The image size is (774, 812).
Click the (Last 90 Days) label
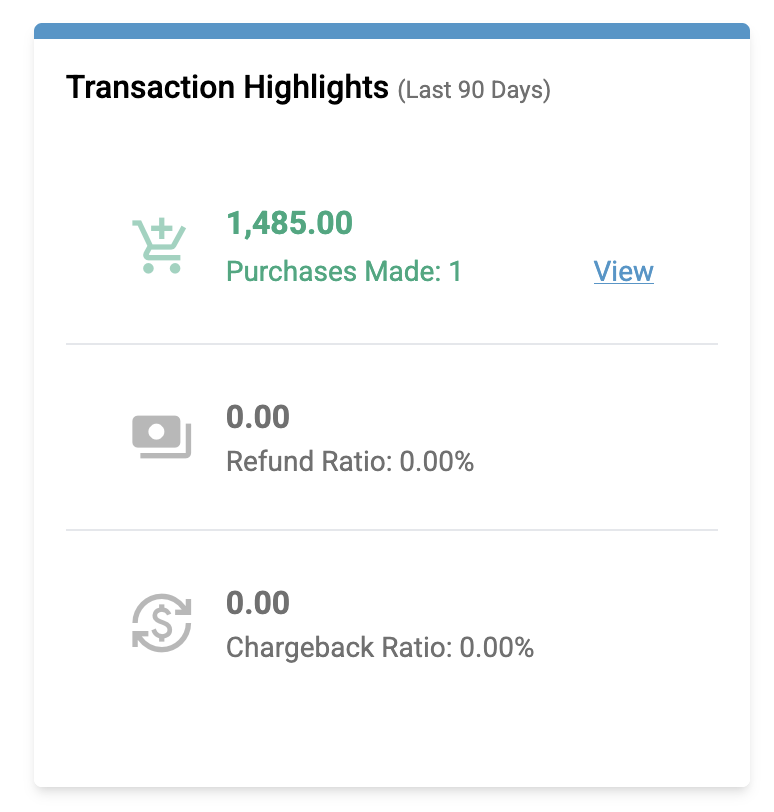pos(474,90)
